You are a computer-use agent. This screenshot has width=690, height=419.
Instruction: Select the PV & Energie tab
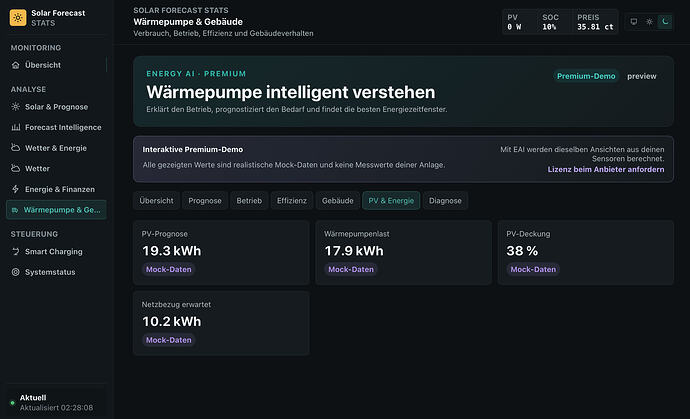pos(391,201)
